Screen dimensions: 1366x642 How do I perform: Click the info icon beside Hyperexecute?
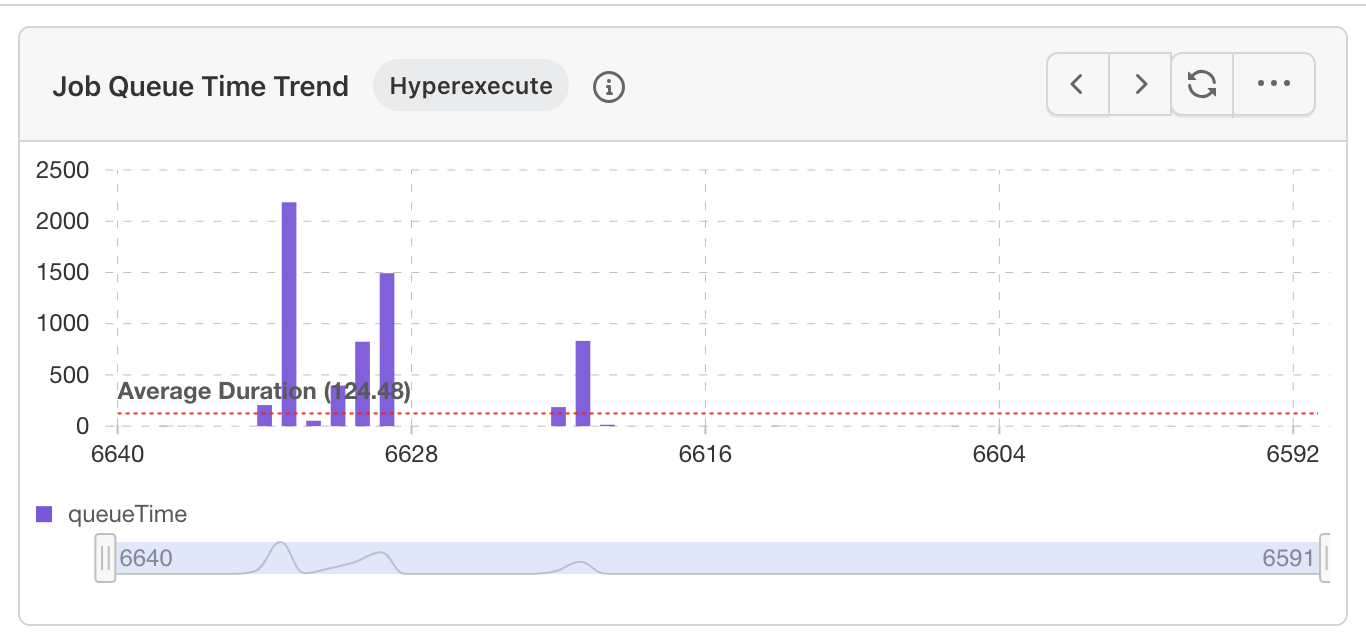click(x=609, y=87)
